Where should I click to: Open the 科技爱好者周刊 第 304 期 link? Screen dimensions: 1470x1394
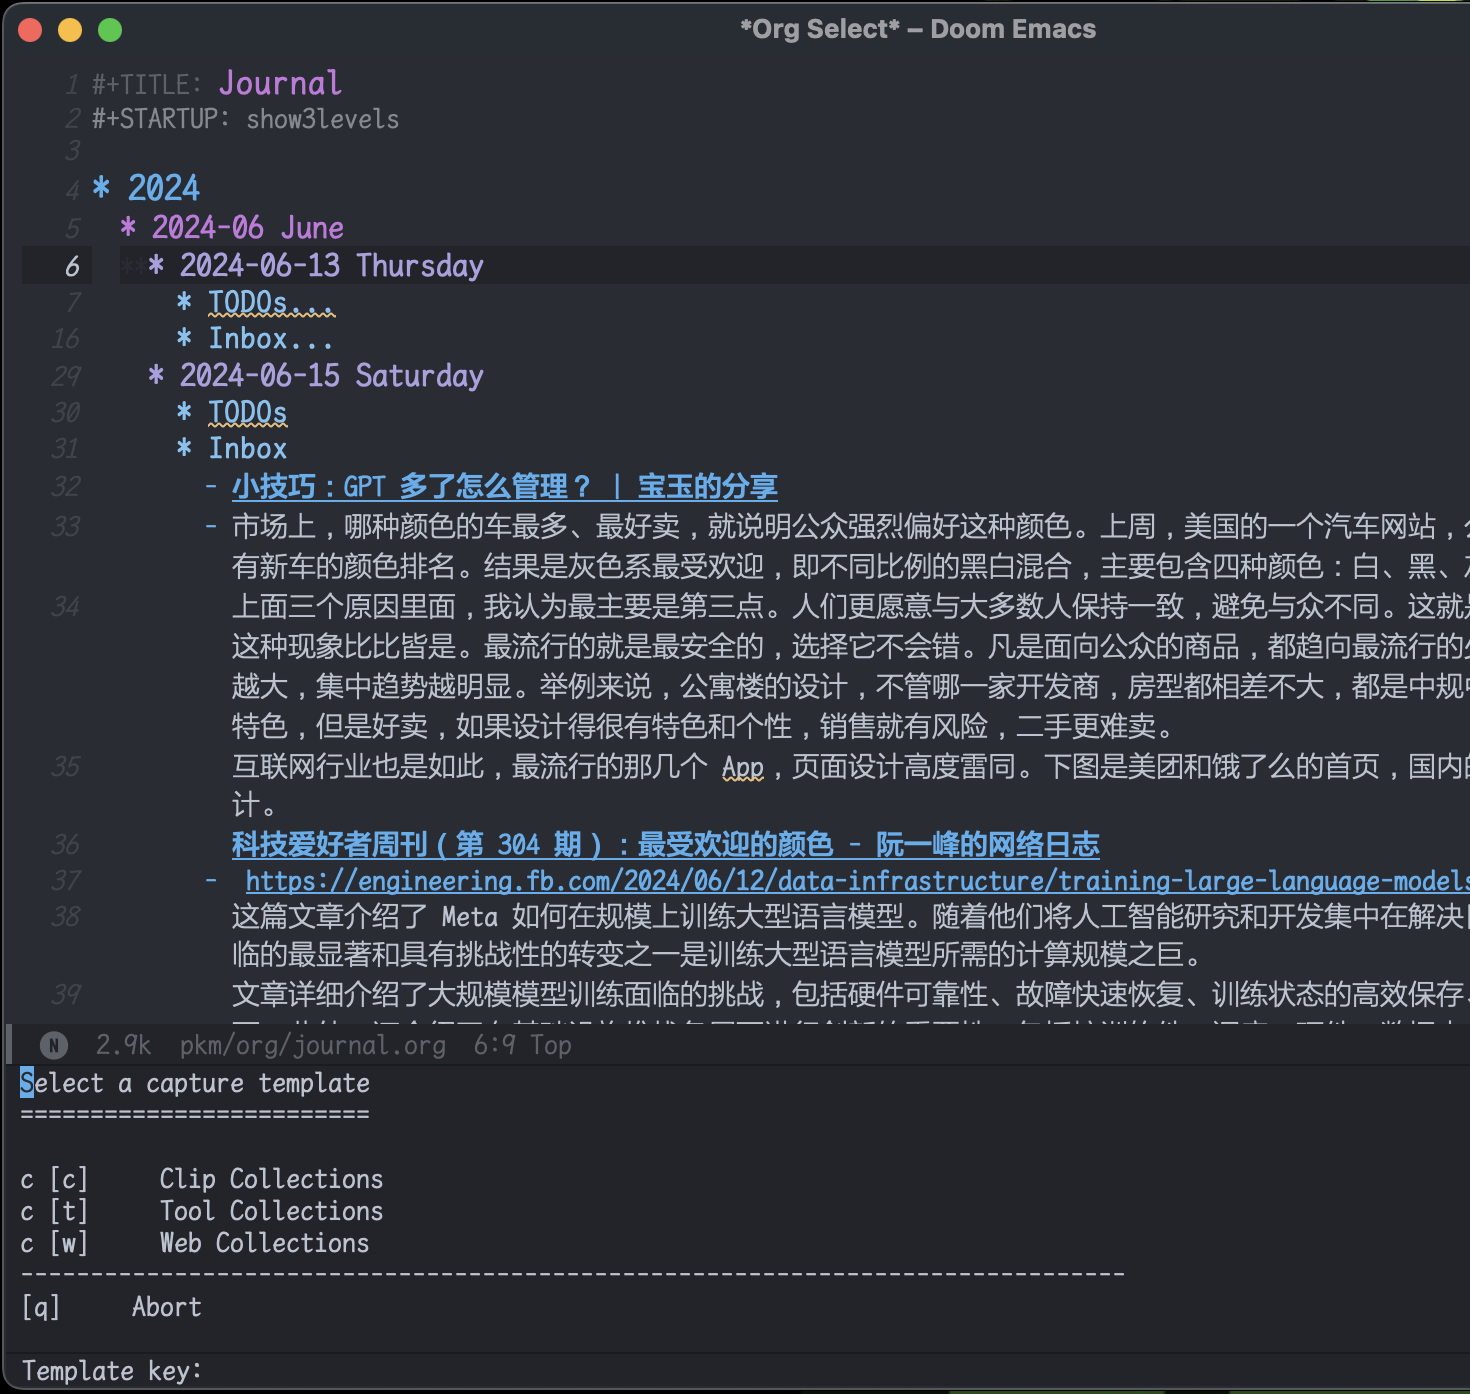(x=665, y=845)
